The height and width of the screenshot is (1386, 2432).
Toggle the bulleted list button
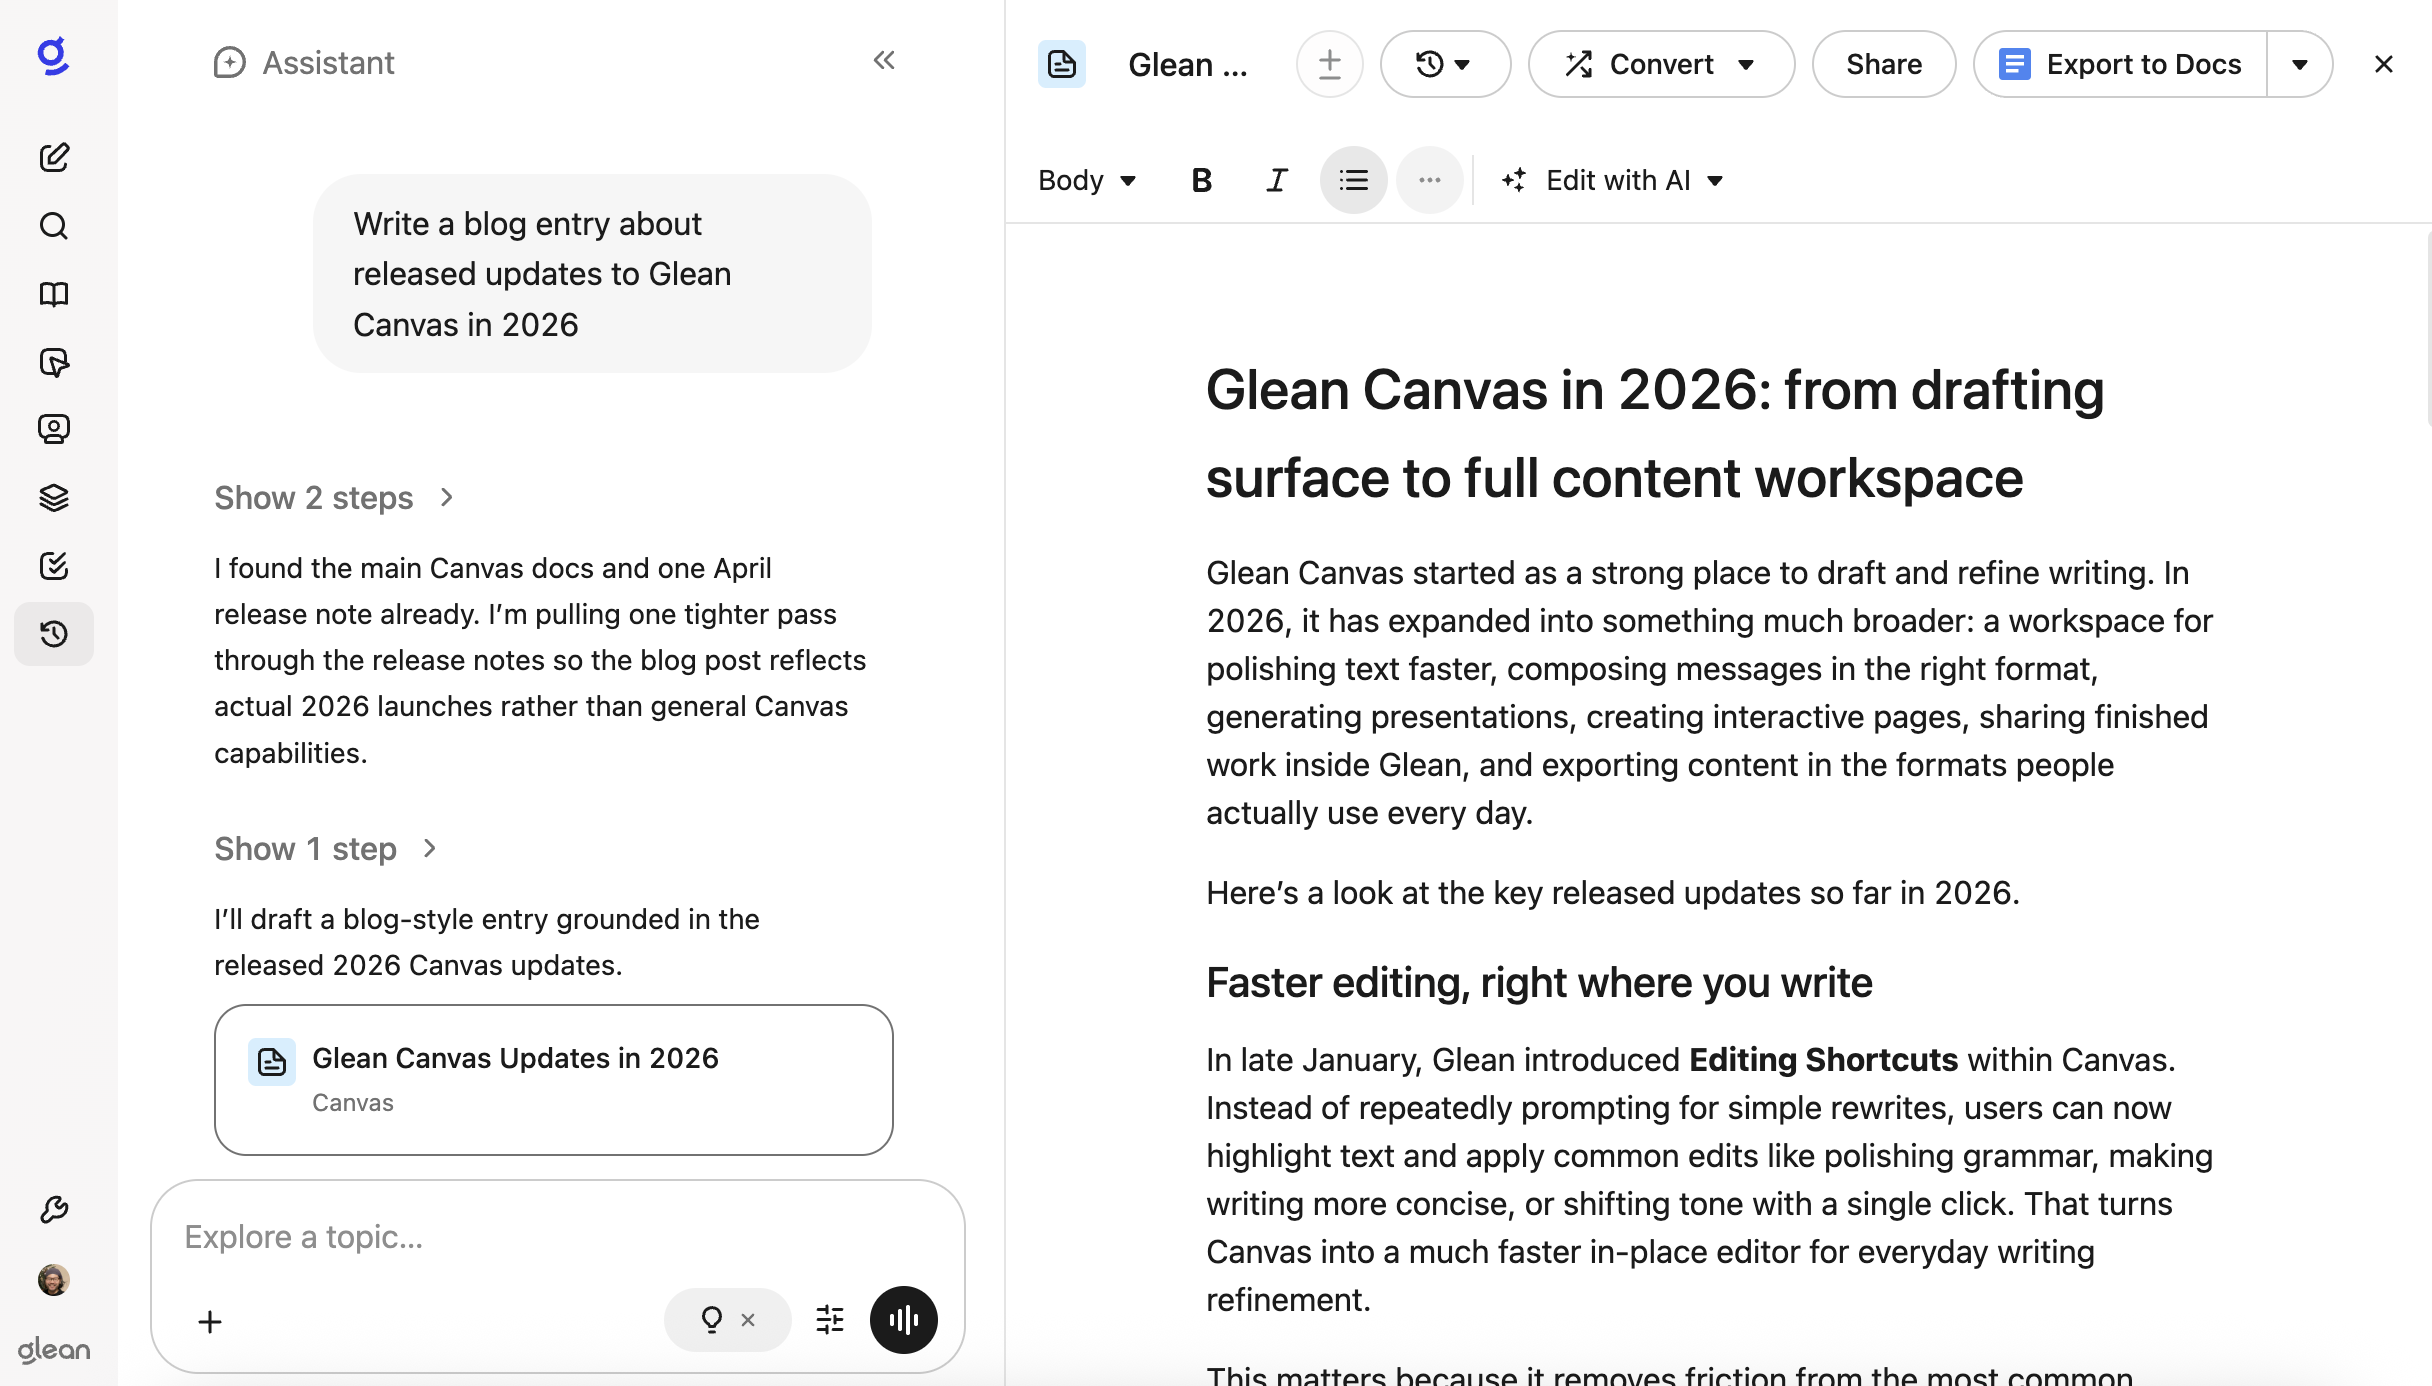point(1354,181)
